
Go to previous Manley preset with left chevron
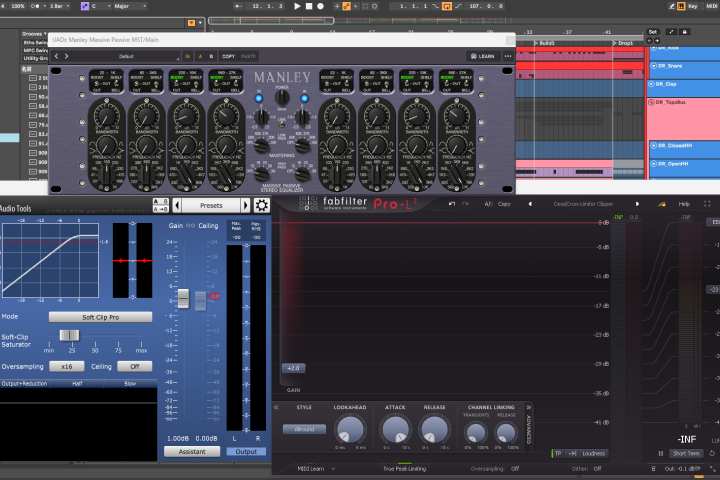pyautogui.click(x=56, y=56)
